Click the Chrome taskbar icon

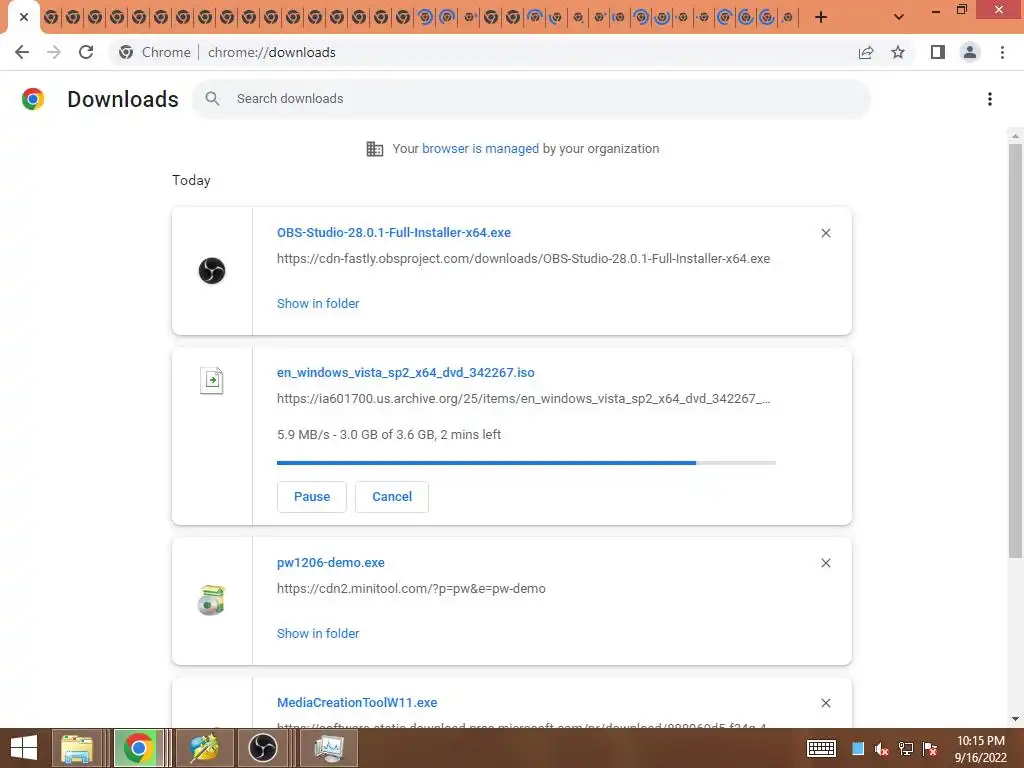click(138, 748)
